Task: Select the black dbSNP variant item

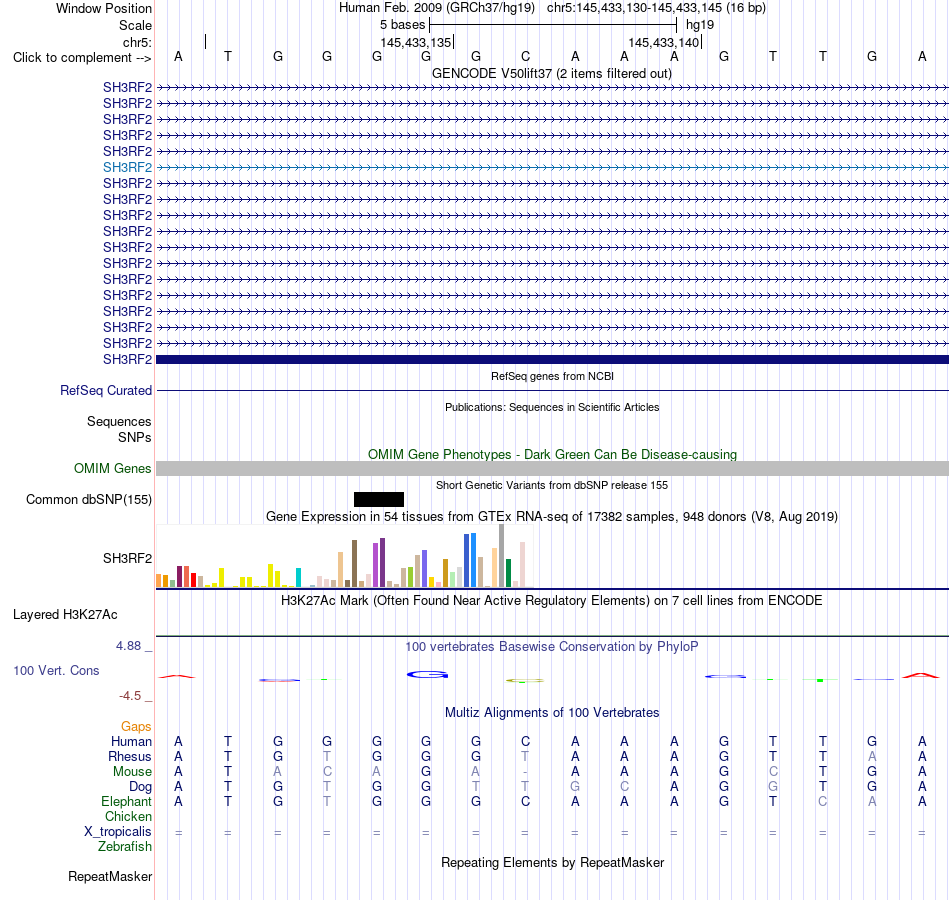Action: pyautogui.click(x=379, y=499)
